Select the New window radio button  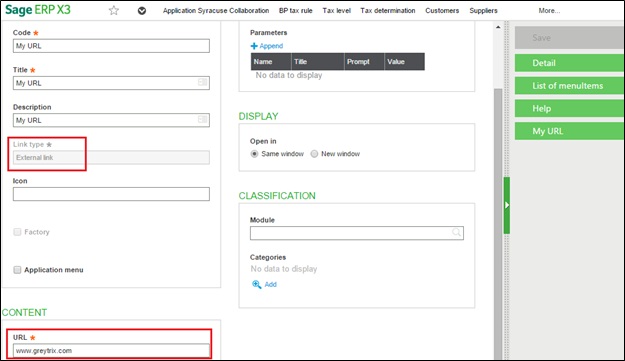pyautogui.click(x=314, y=154)
